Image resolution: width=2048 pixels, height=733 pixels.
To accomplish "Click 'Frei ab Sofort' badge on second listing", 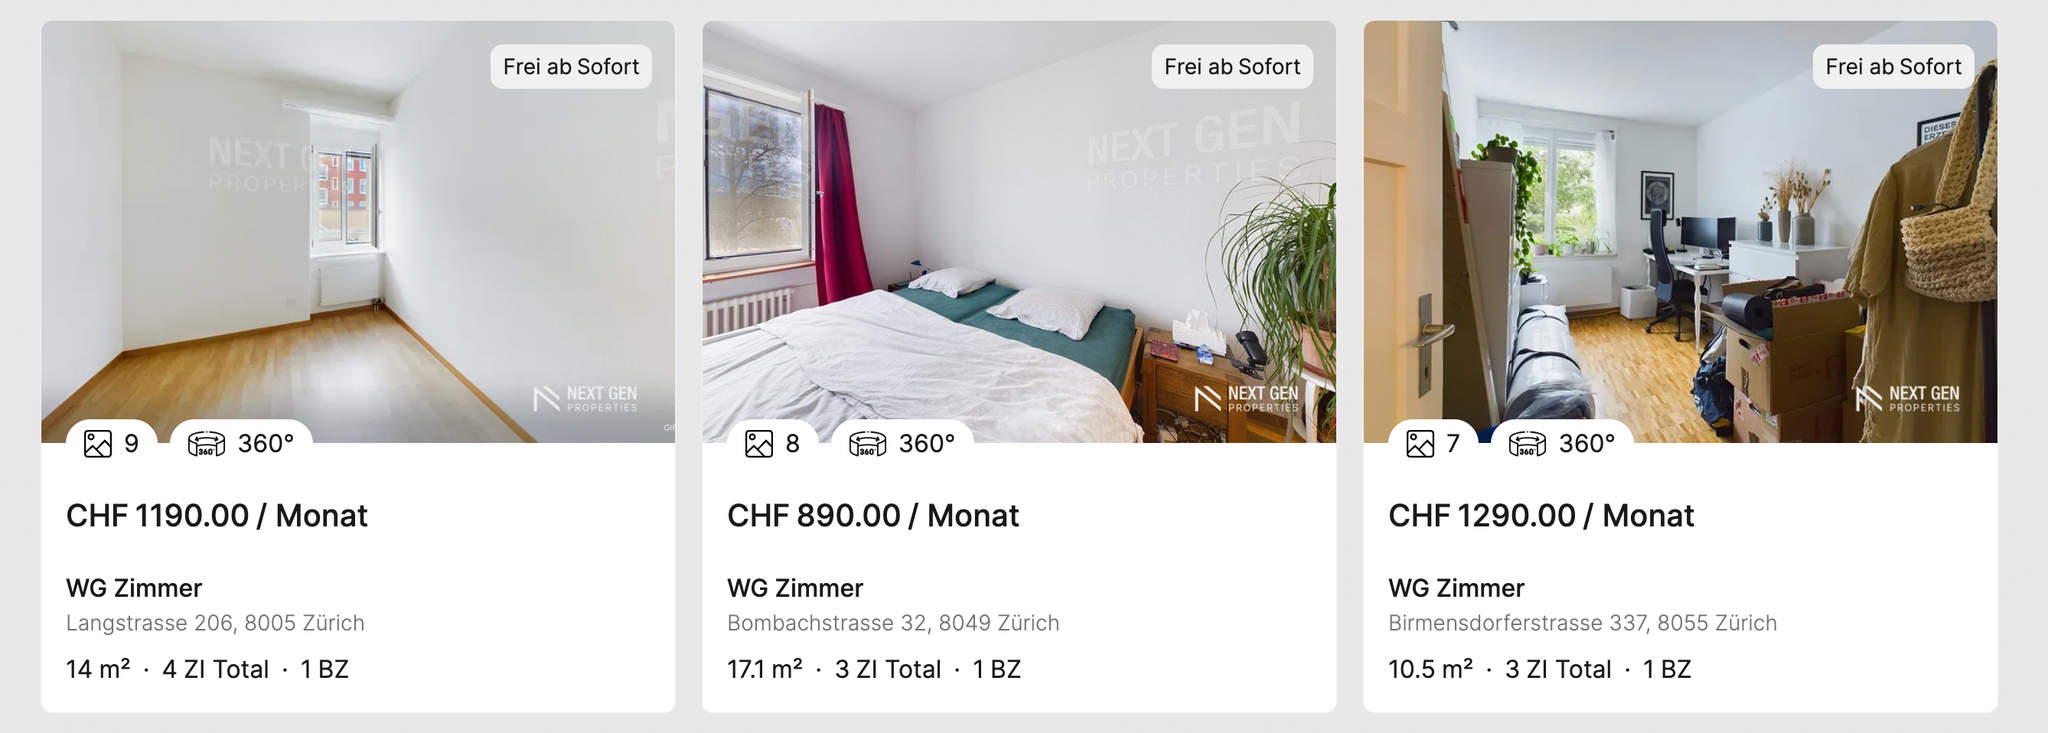I will coord(1232,67).
